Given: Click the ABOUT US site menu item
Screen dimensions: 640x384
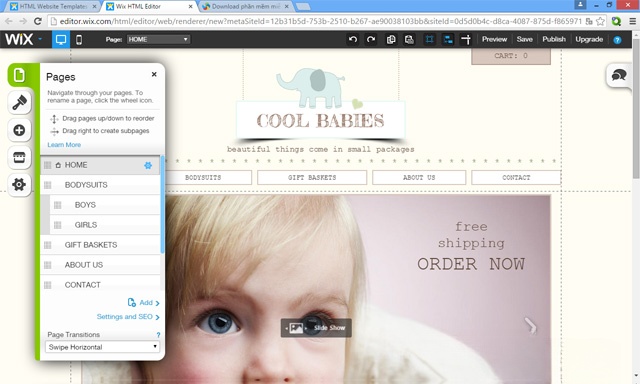Looking at the screenshot, I should 419,178.
